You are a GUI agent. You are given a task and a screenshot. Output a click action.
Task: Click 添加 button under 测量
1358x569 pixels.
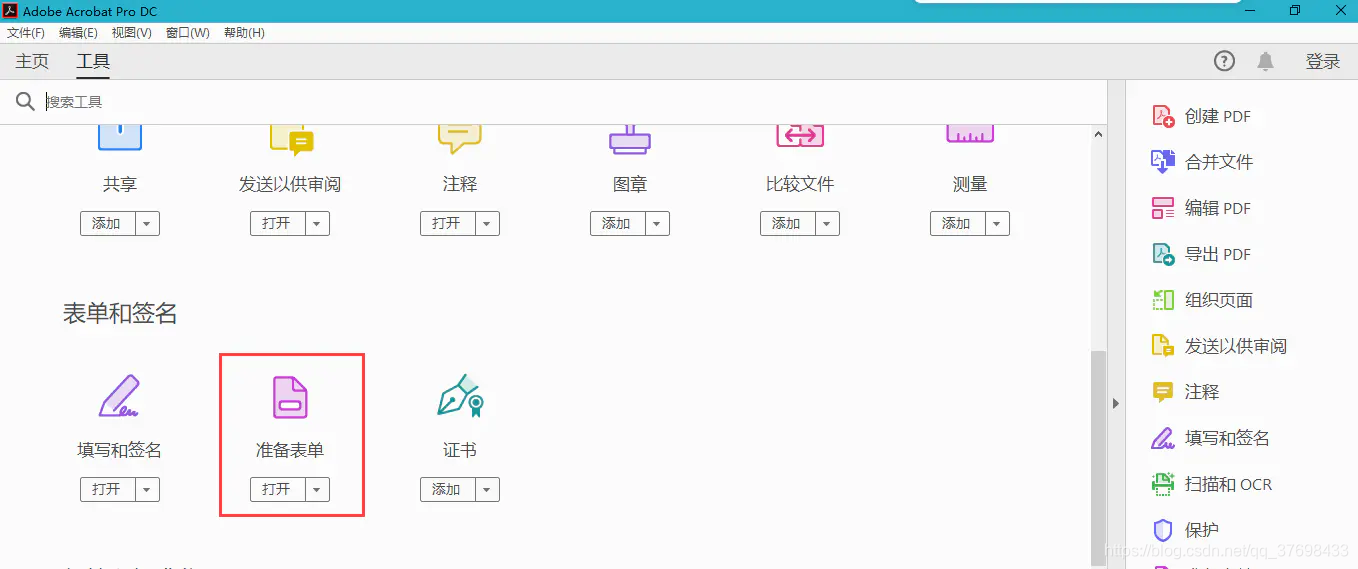[957, 224]
